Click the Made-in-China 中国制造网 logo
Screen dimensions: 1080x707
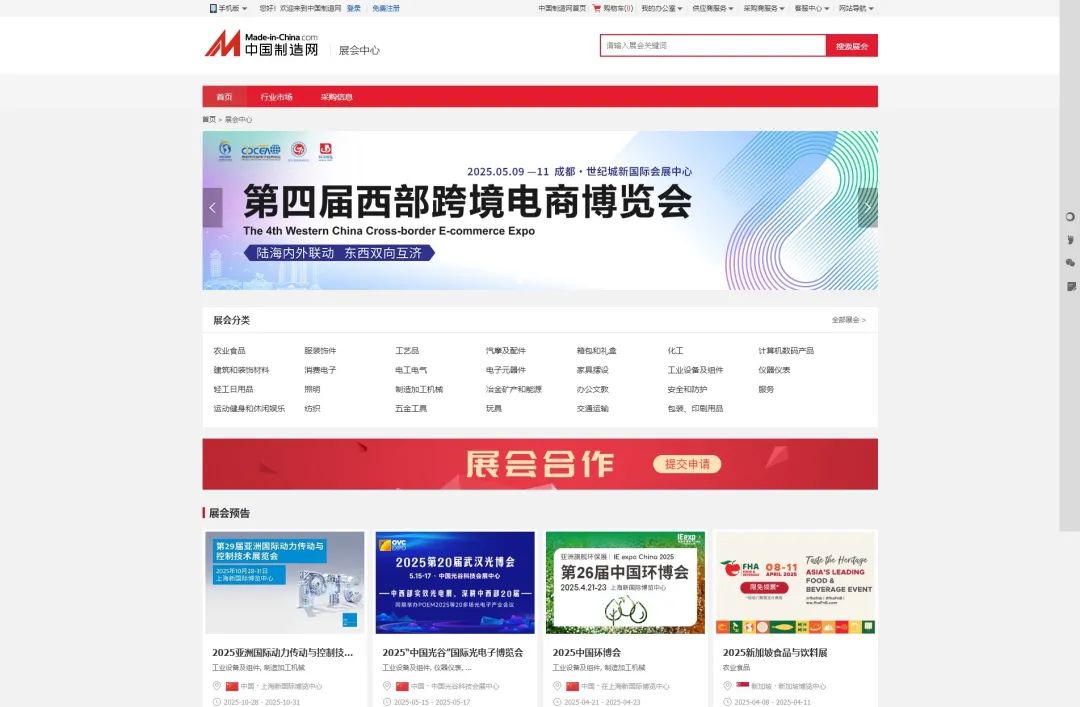point(262,43)
